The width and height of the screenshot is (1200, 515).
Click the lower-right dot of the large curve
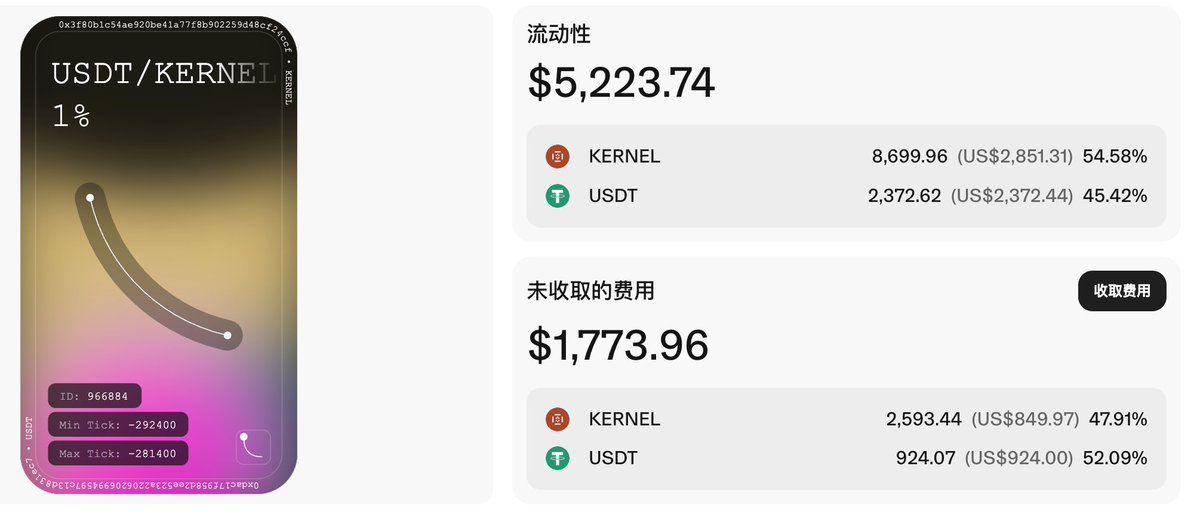[228, 336]
